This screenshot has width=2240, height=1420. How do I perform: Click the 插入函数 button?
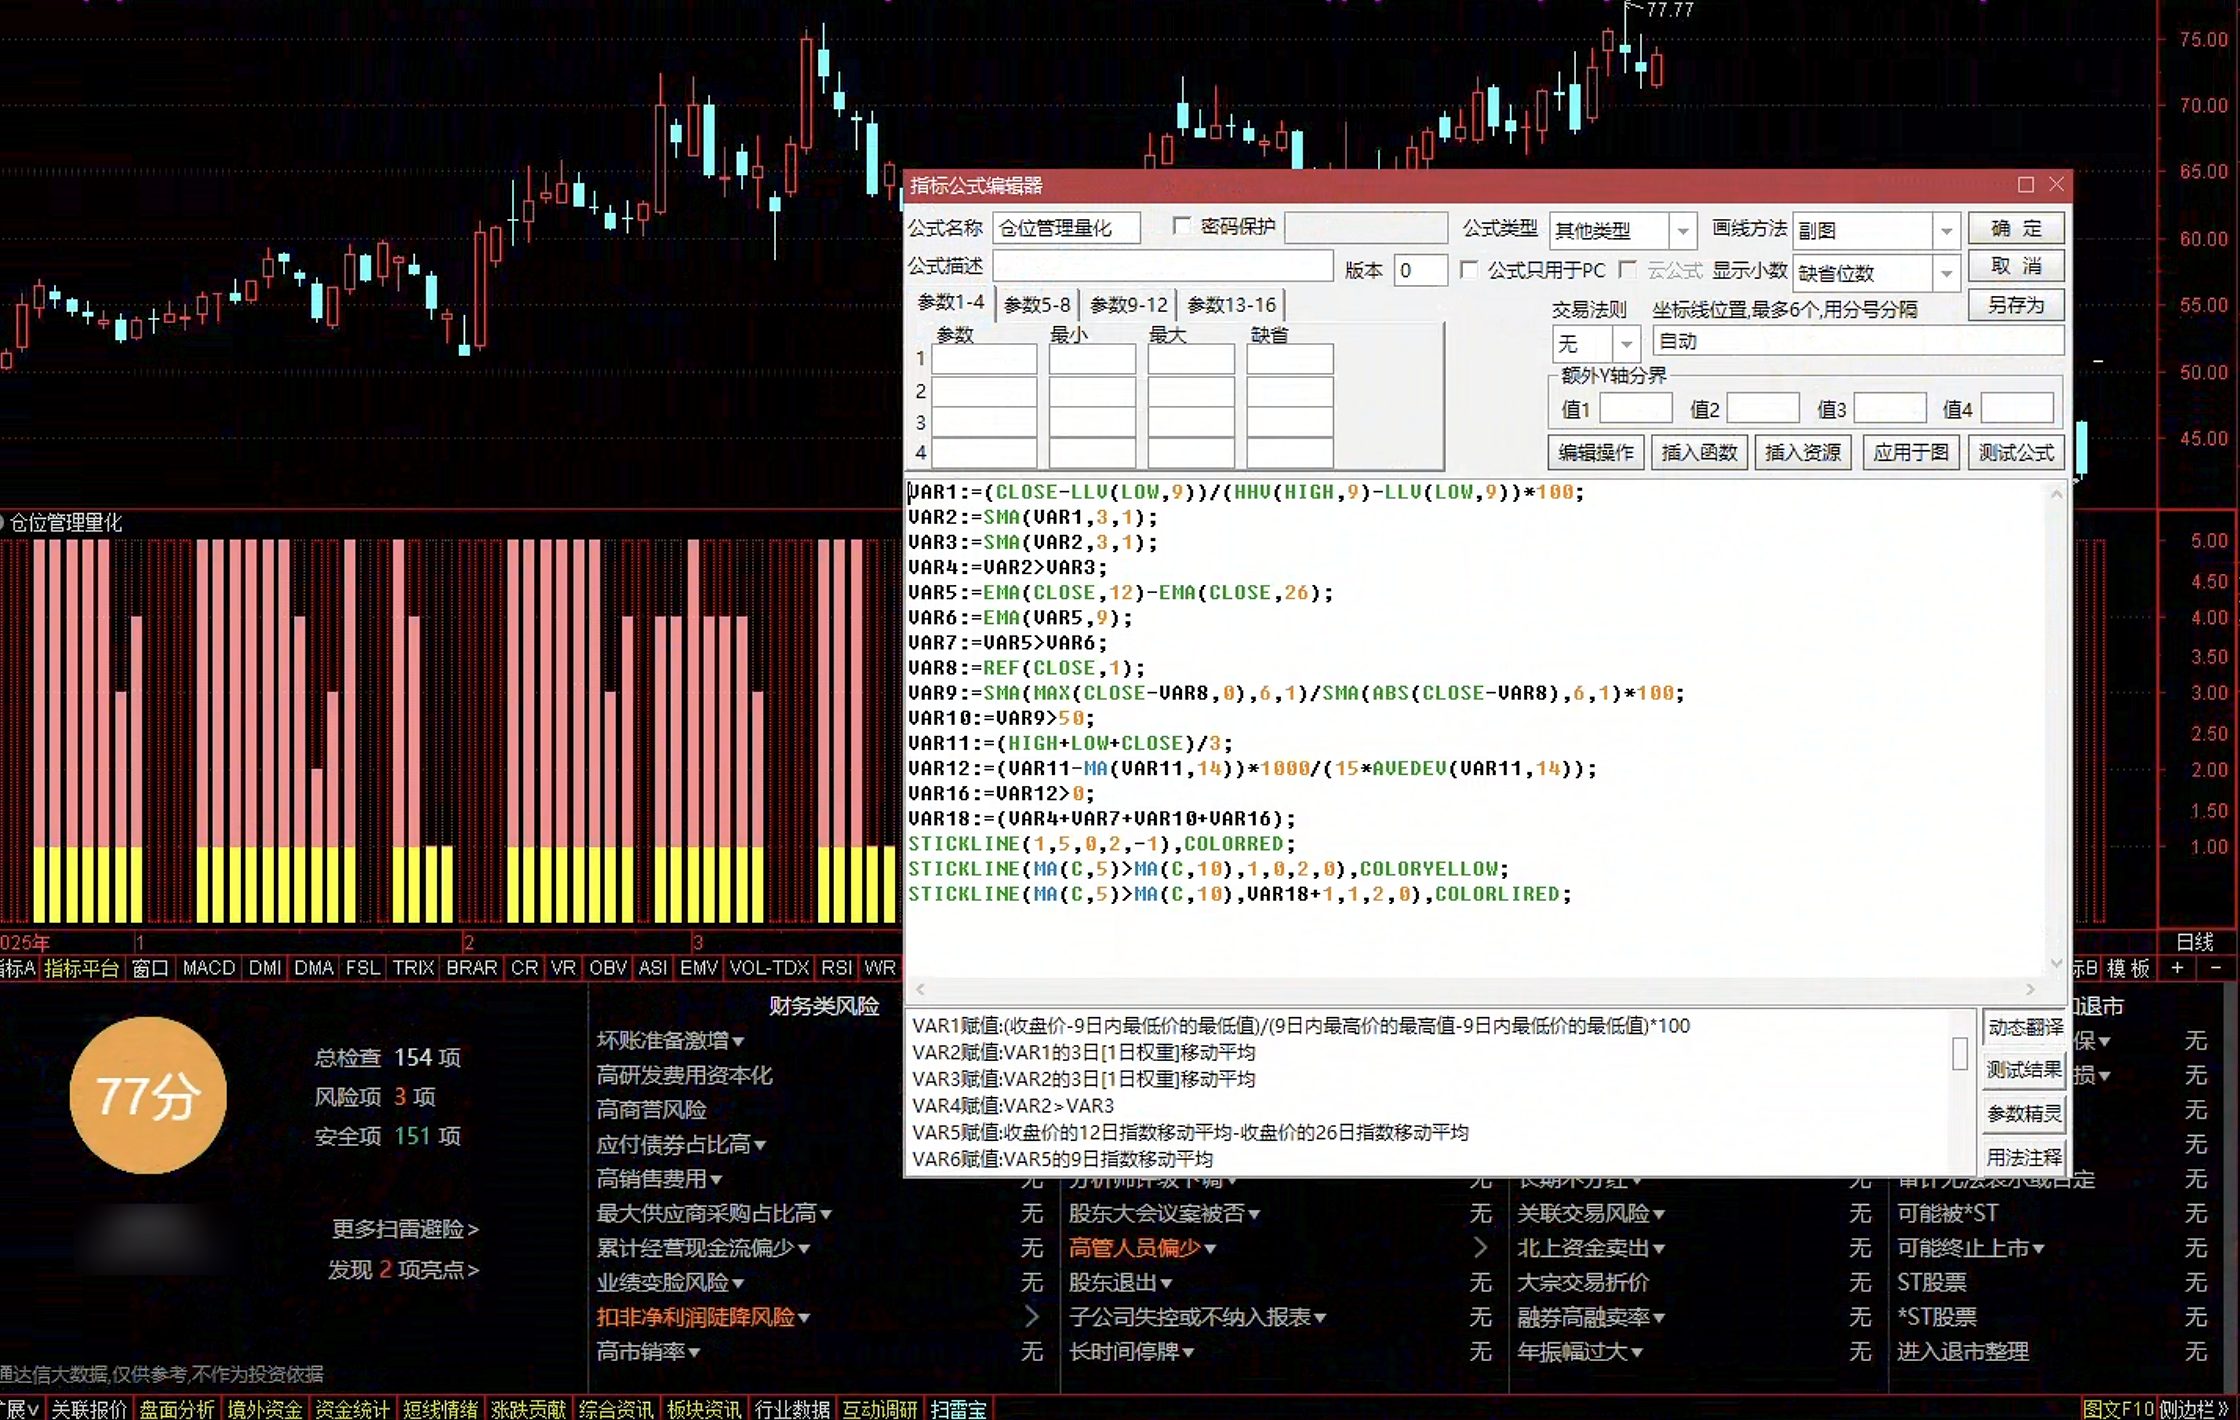(1699, 452)
